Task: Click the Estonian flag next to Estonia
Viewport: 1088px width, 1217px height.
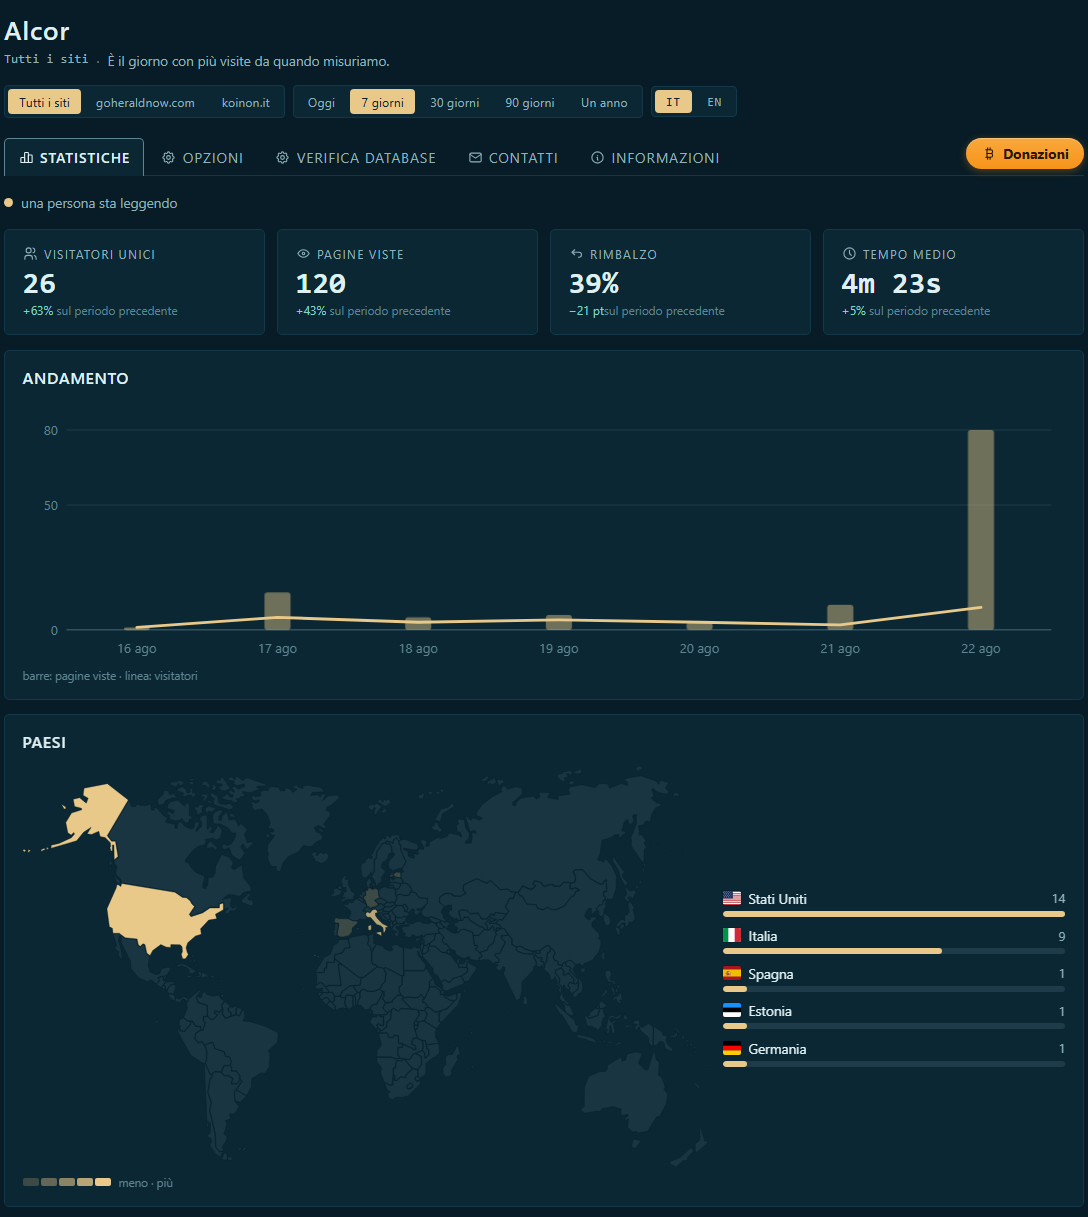Action: pyautogui.click(x=732, y=1011)
